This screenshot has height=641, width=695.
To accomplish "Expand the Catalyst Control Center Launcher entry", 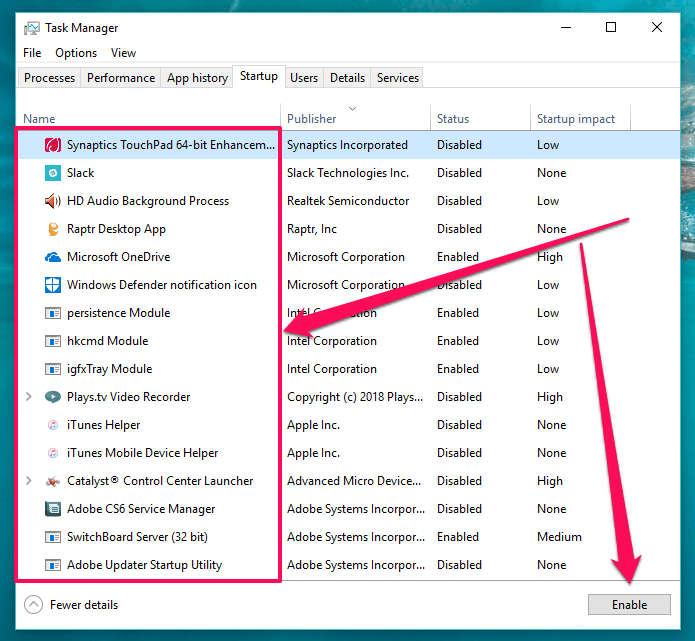I will pyautogui.click(x=29, y=481).
